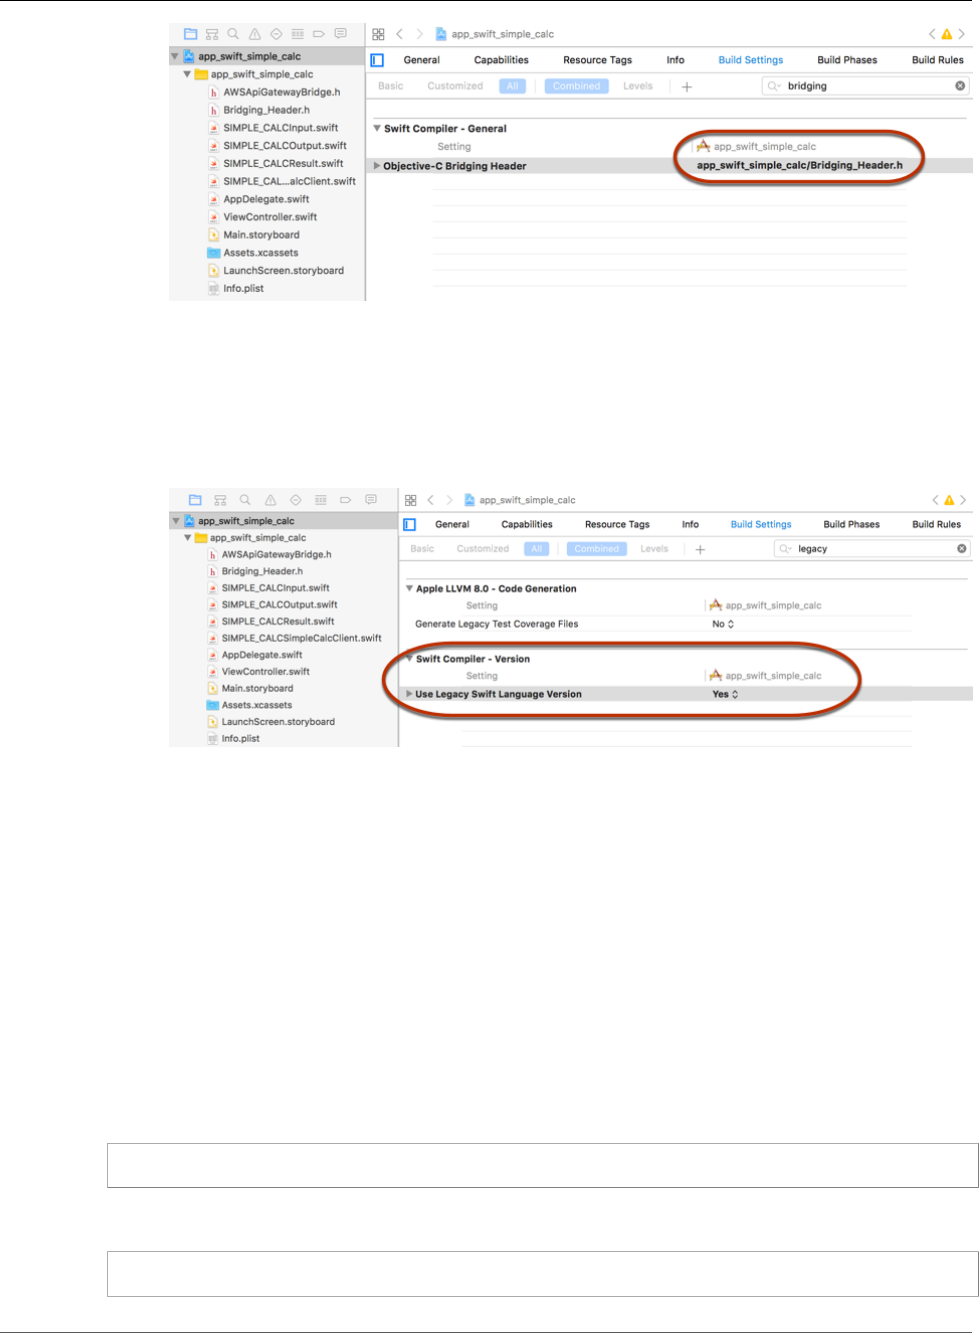This screenshot has width=979, height=1333.
Task: Switch to Build Rules tab in legacy-search window
Action: 936,524
